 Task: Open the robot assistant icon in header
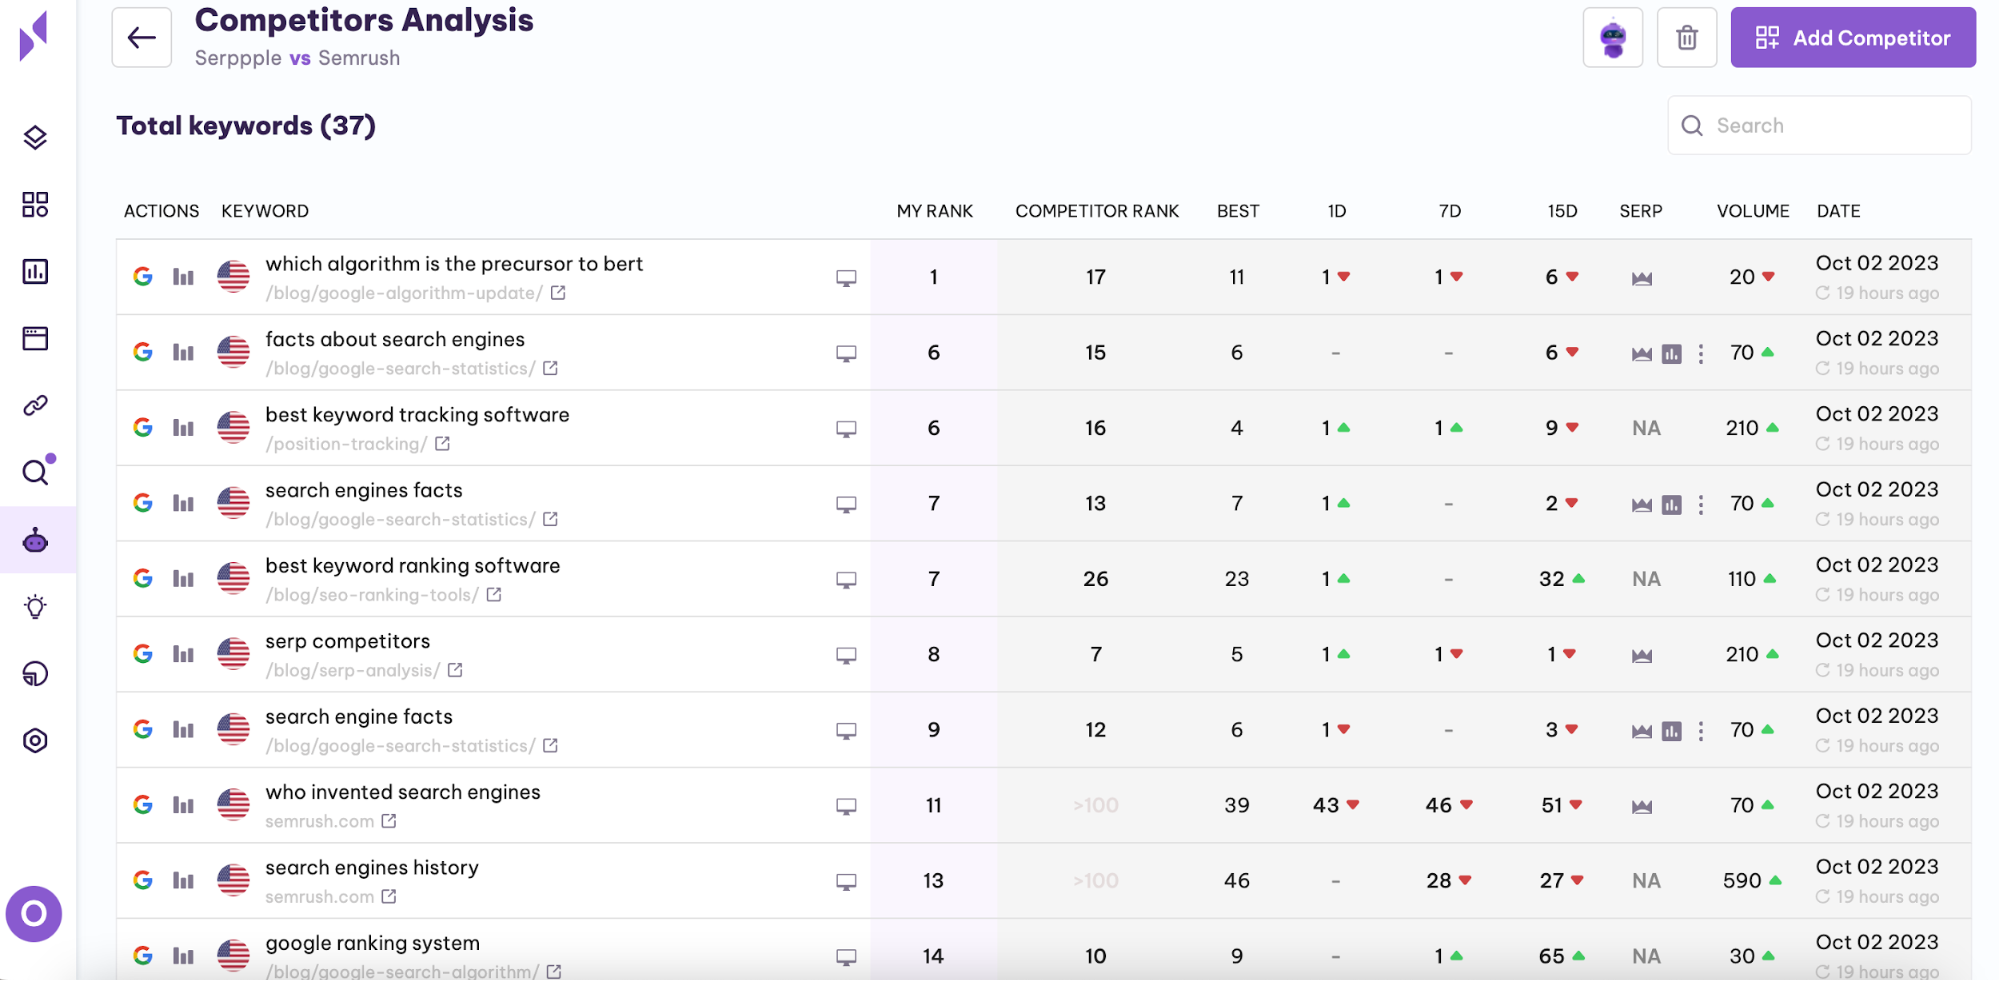coord(1612,38)
